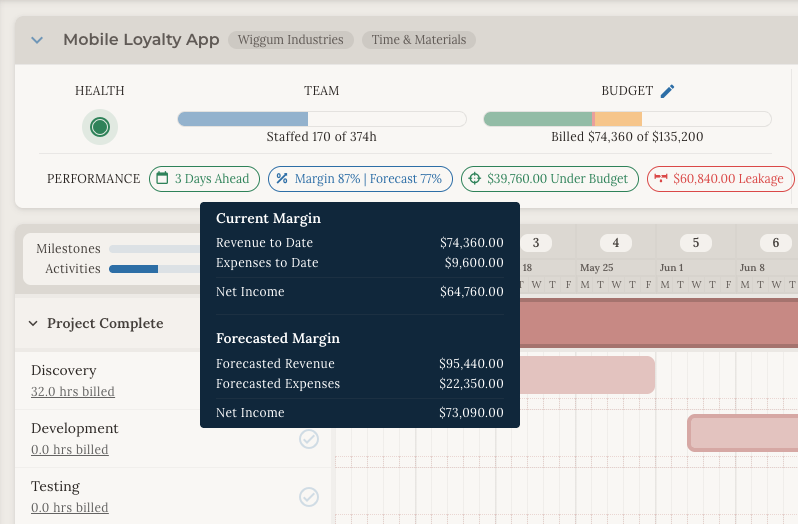Click the Billed $74,360 of $135,200 text
The height and width of the screenshot is (524, 798).
627,137
